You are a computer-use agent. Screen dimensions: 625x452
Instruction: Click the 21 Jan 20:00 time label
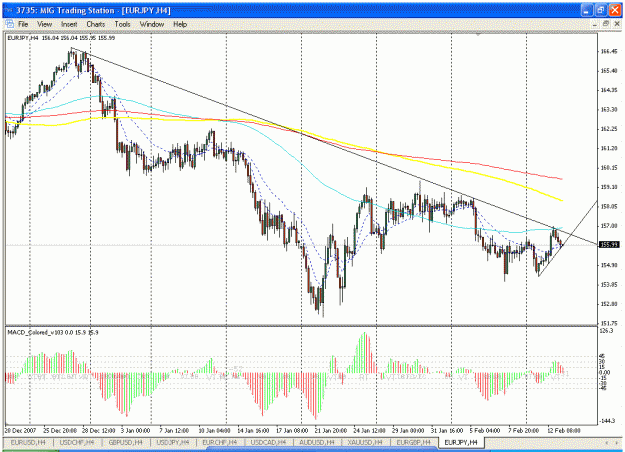(x=330, y=431)
